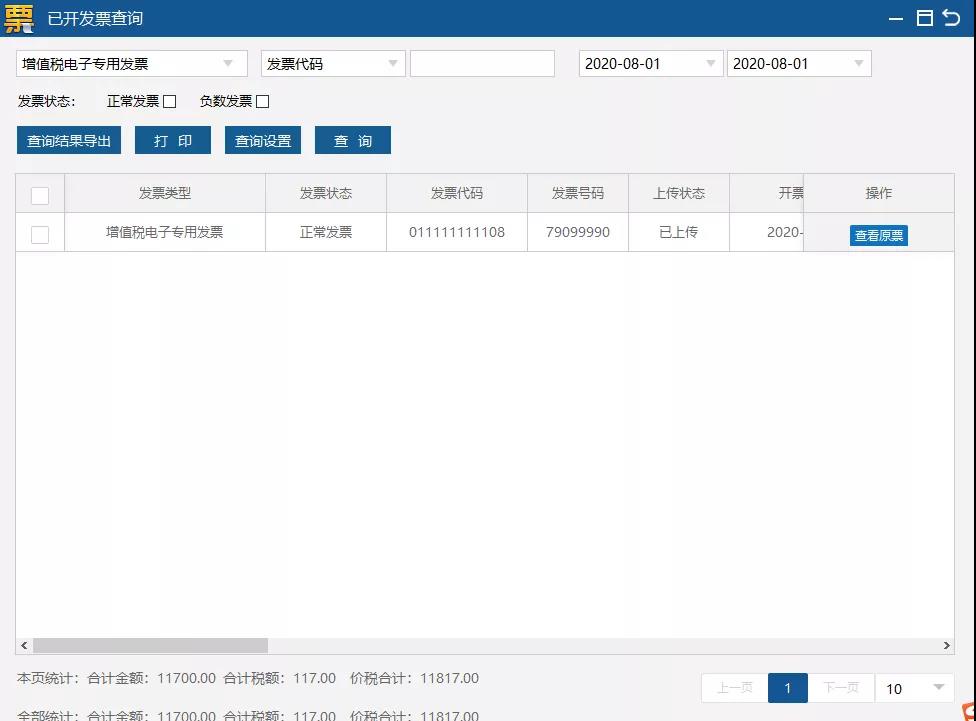Click the 查询结果导出 export button

[68, 140]
